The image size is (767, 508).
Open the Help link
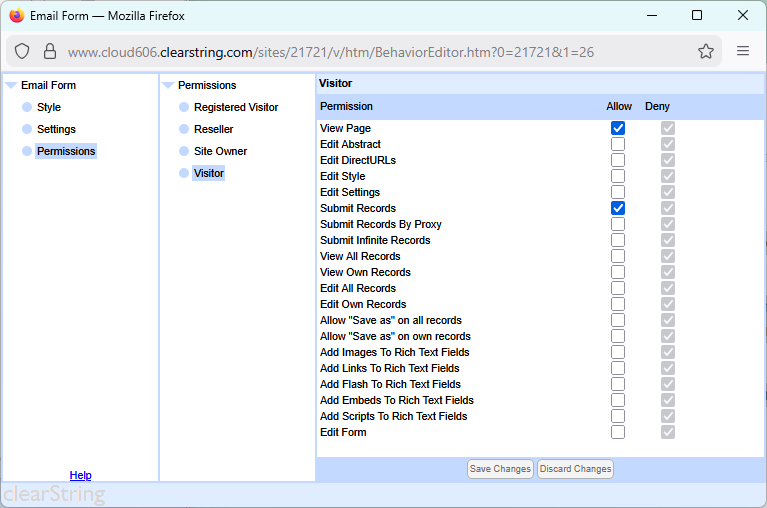click(x=80, y=475)
